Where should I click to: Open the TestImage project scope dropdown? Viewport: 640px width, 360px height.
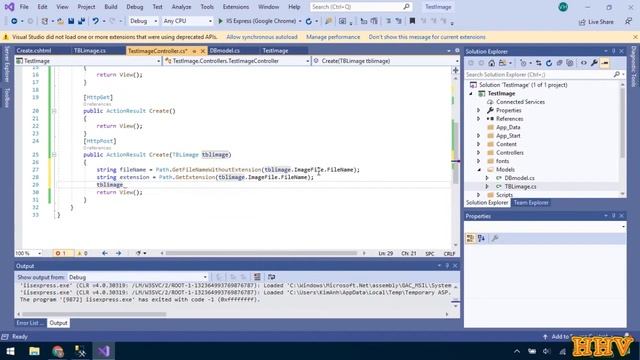point(88,61)
